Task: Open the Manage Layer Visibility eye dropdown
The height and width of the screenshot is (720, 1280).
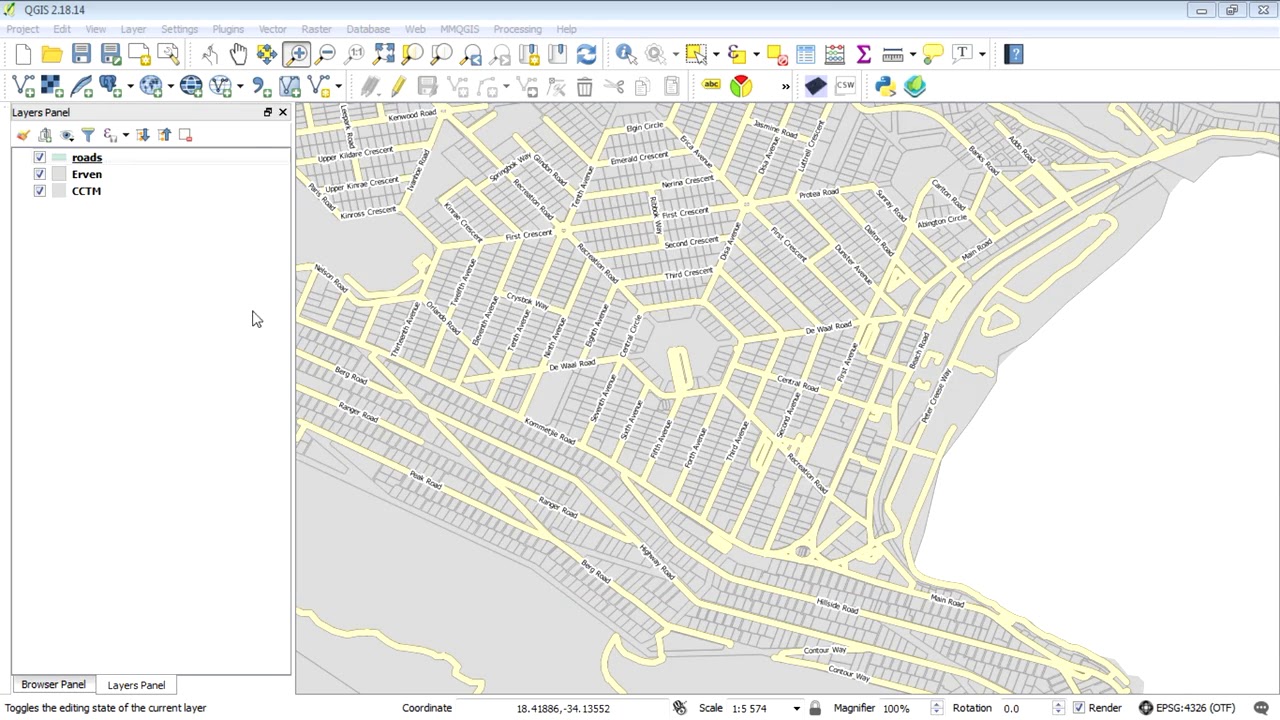Action: (x=67, y=135)
